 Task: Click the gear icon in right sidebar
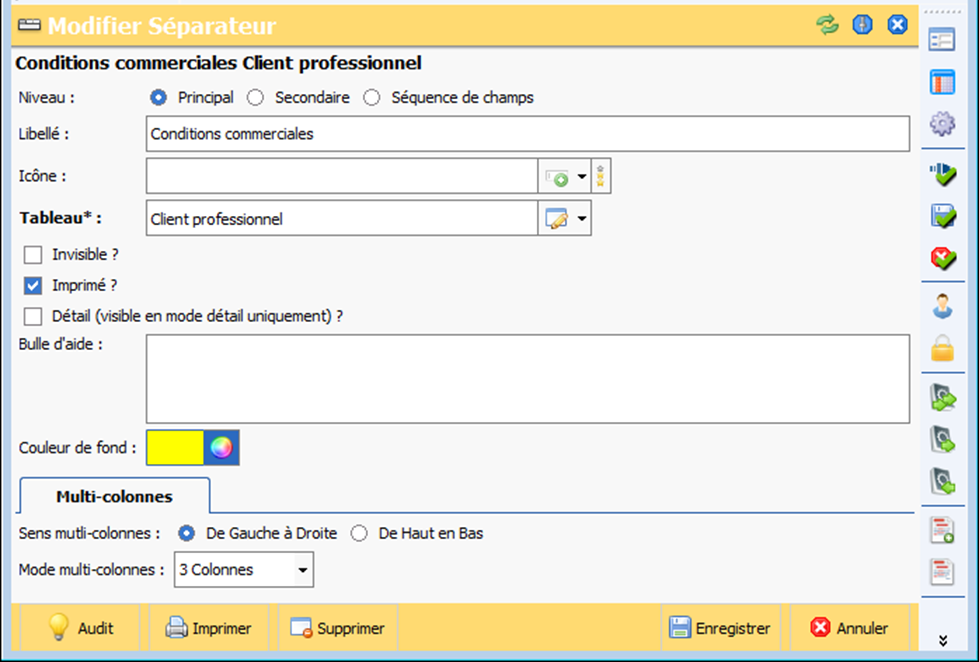click(942, 124)
